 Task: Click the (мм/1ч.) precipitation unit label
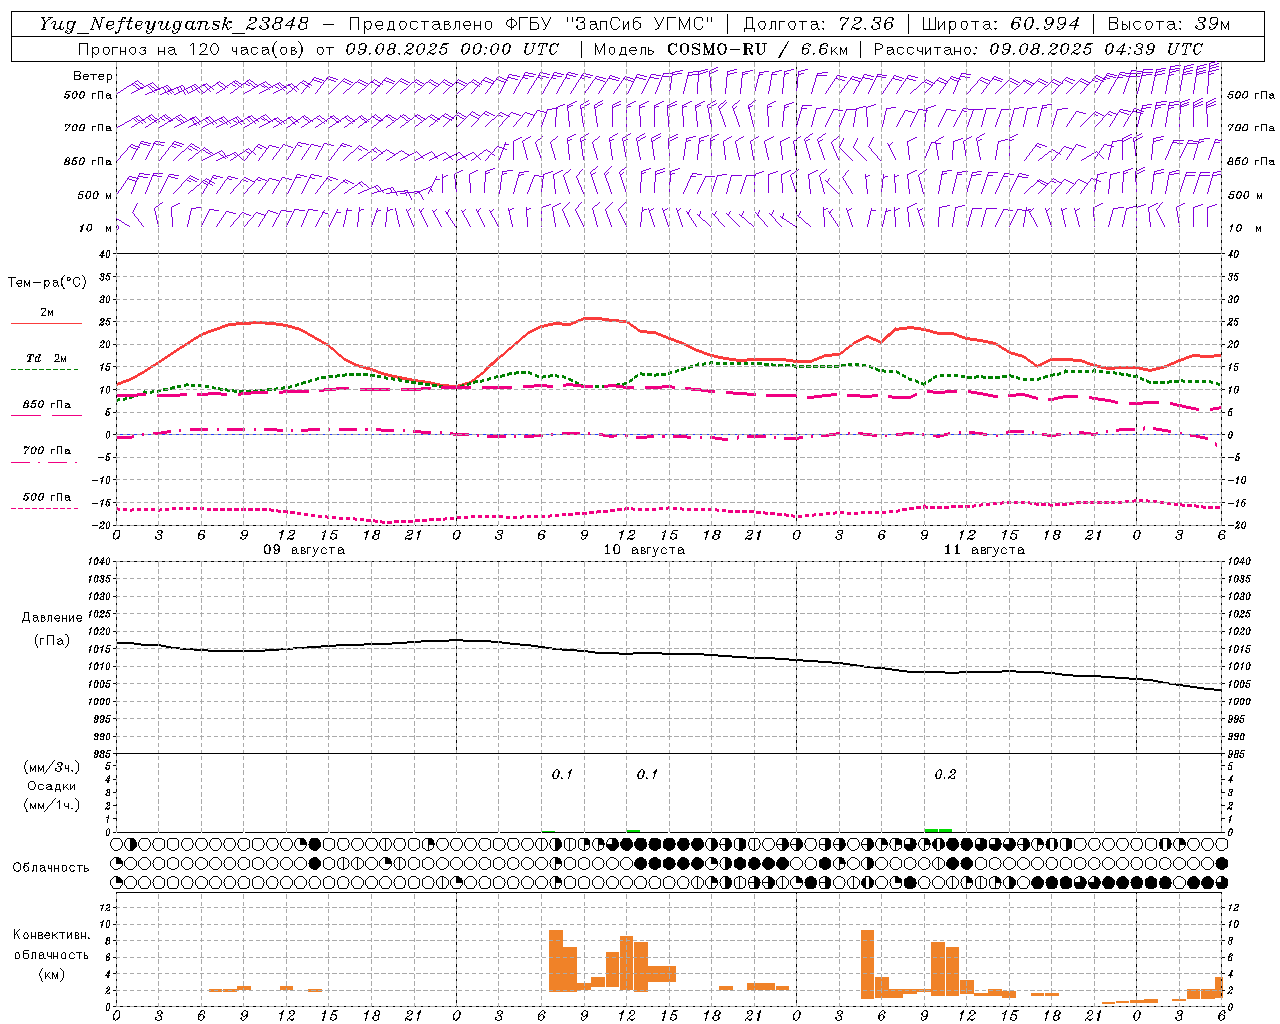[x=52, y=805]
